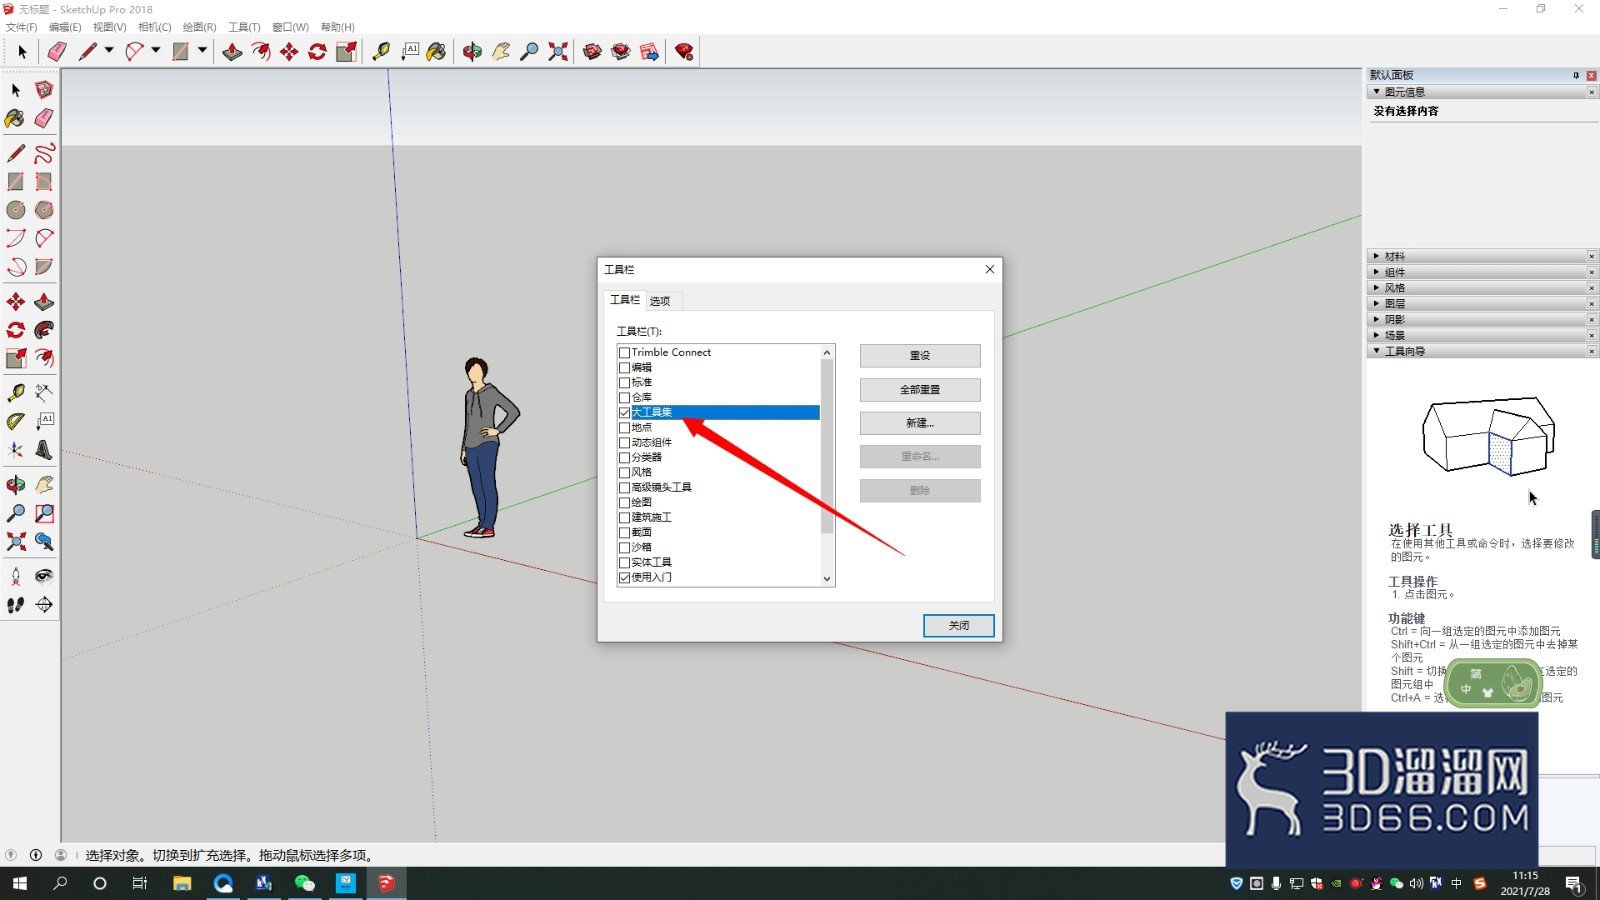The height and width of the screenshot is (900, 1600).
Task: Open the 窗口(W) menu
Action: (290, 27)
